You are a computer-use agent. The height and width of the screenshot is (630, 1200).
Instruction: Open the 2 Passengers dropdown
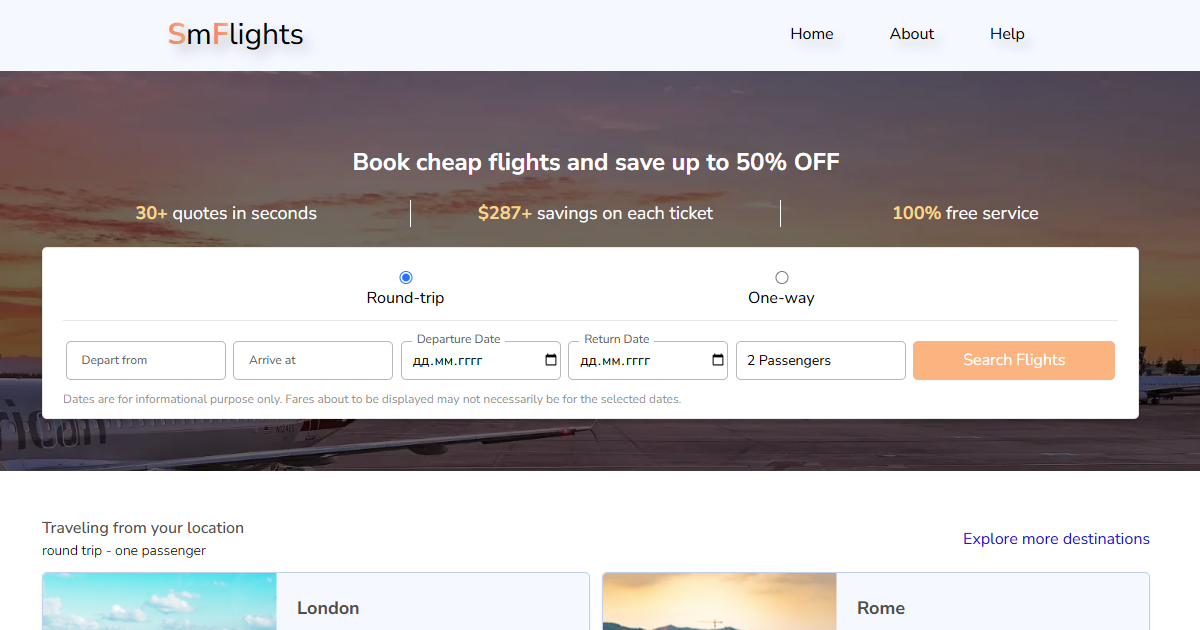(820, 361)
